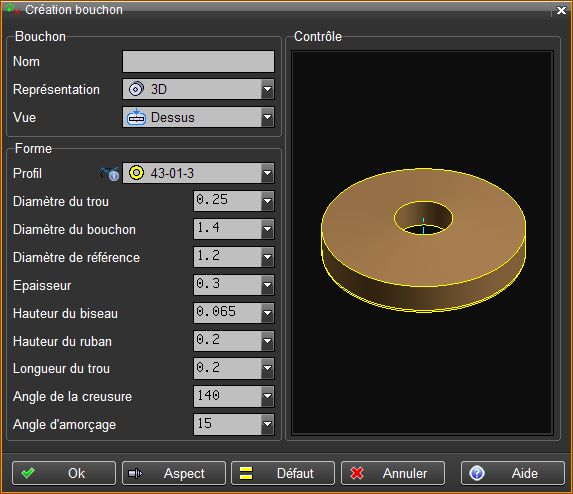Click the Dessus view icon
The width and height of the screenshot is (573, 494).
click(x=136, y=117)
